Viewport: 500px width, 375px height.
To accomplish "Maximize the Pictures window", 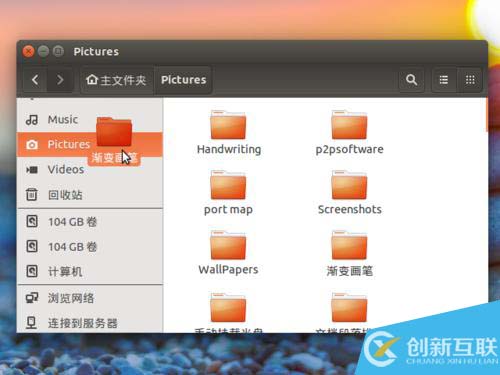I will tap(58, 51).
